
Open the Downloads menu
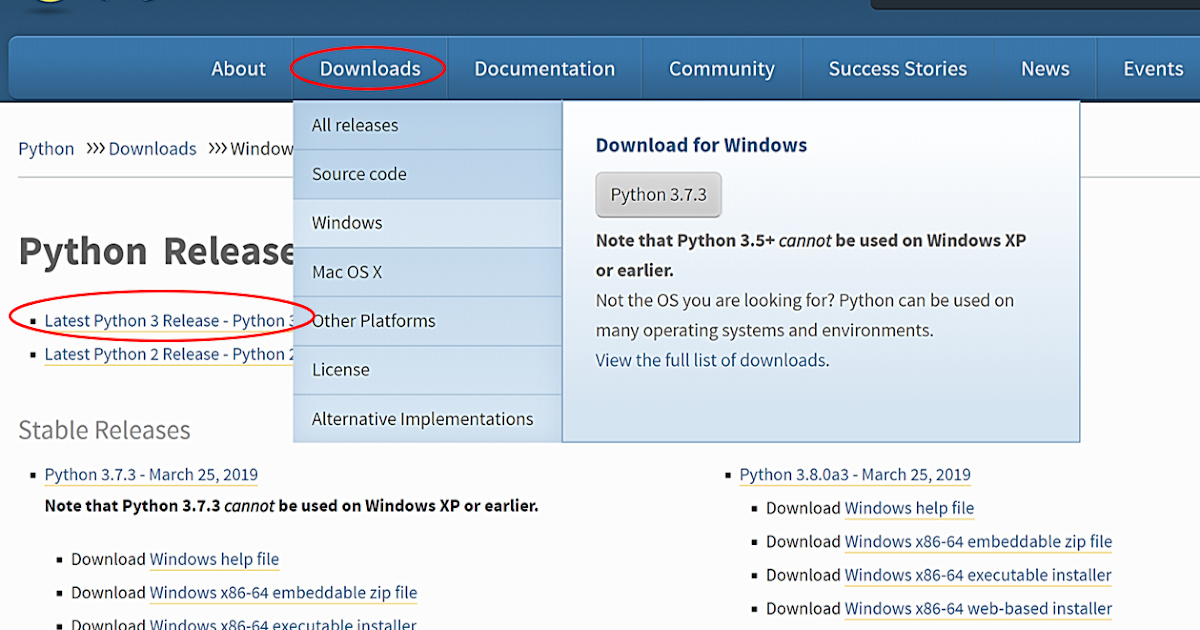(x=369, y=68)
